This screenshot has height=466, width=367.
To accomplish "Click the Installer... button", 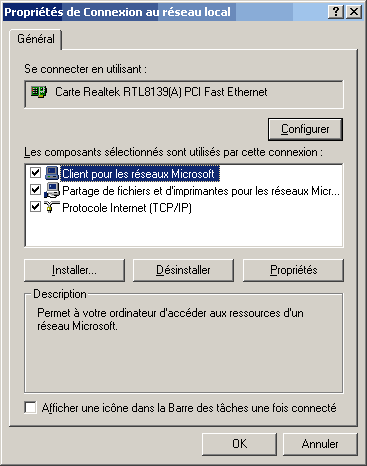I will click(74, 270).
